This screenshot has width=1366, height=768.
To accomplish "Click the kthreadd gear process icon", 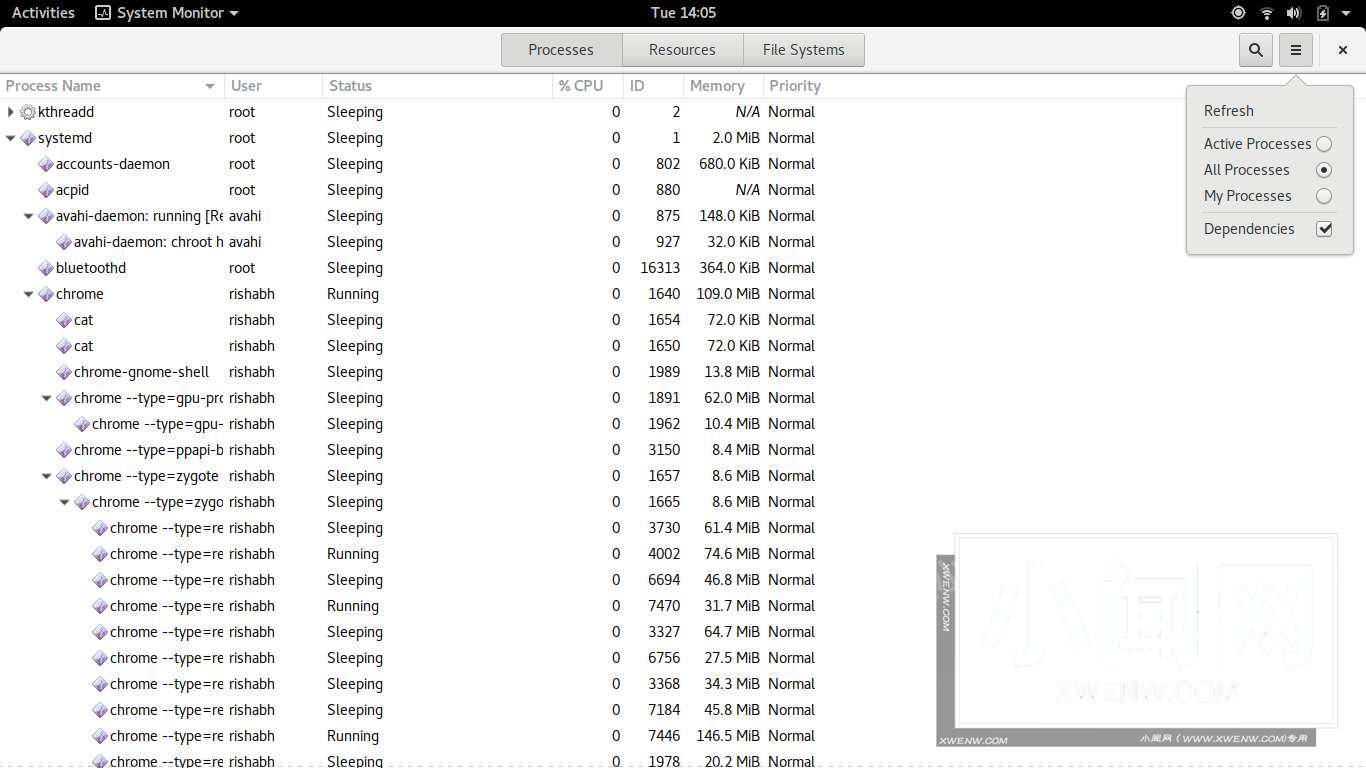I will 28,112.
